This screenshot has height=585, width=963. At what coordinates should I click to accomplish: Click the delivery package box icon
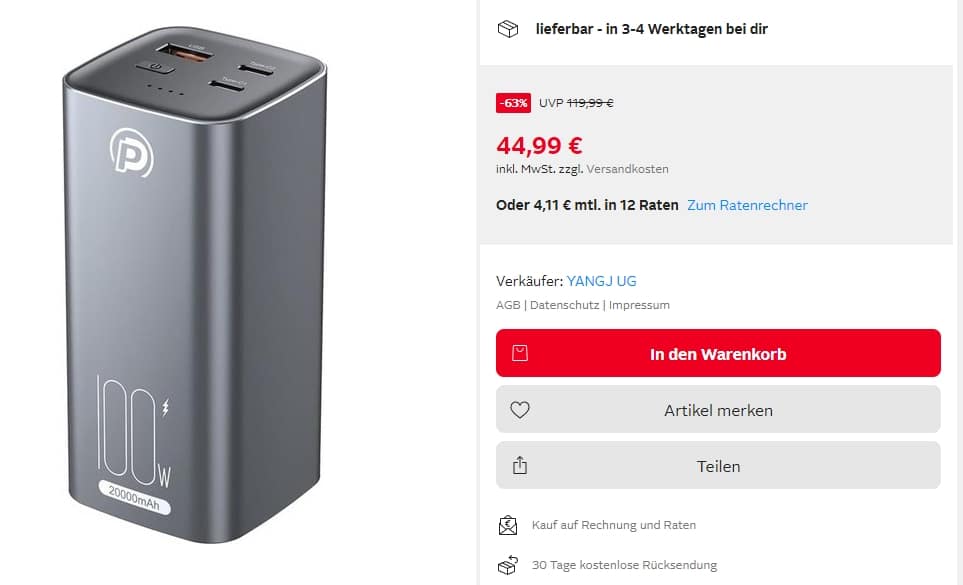pos(508,29)
